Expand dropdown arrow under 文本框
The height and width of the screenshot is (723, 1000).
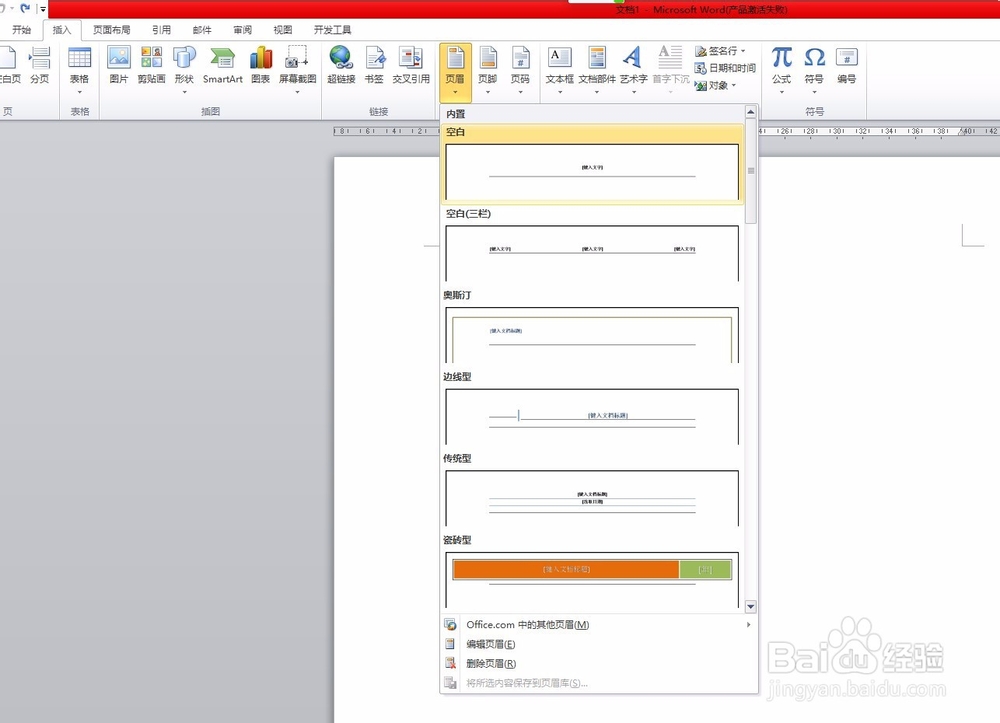[559, 92]
